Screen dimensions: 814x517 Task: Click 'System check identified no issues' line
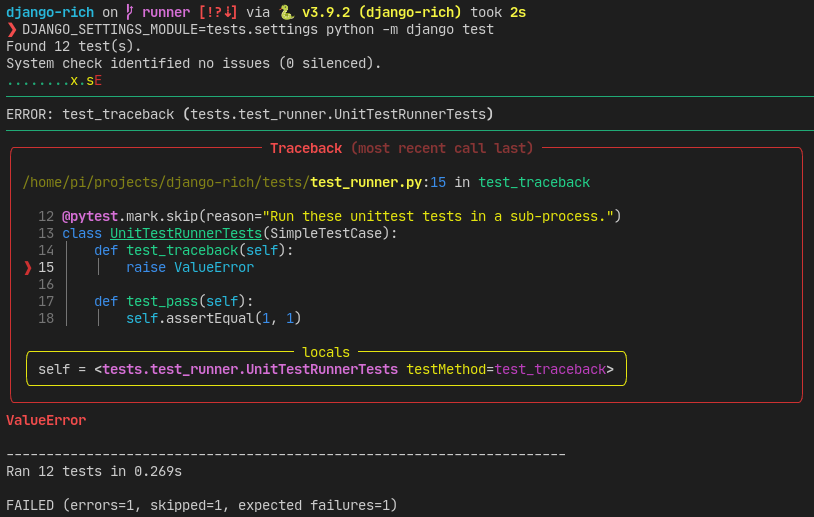194,63
